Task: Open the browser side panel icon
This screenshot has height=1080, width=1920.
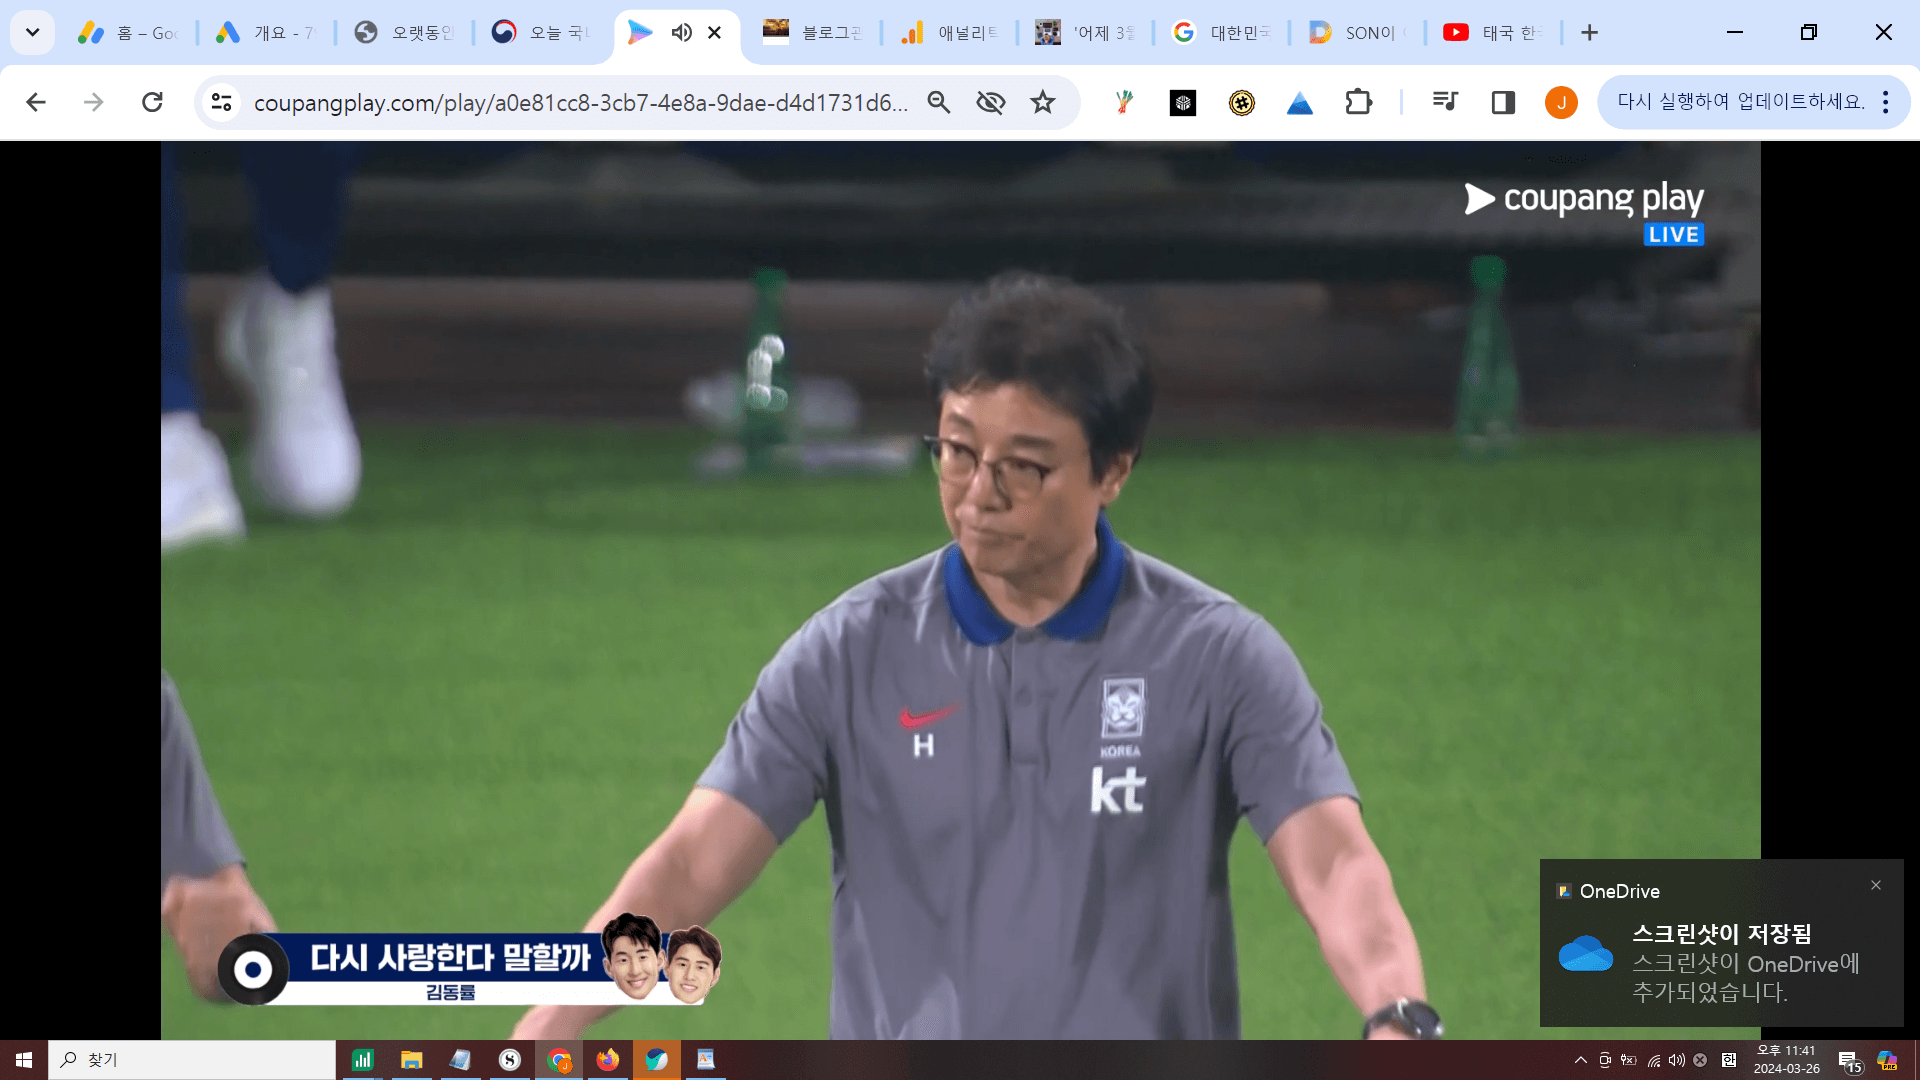Action: 1503,102
